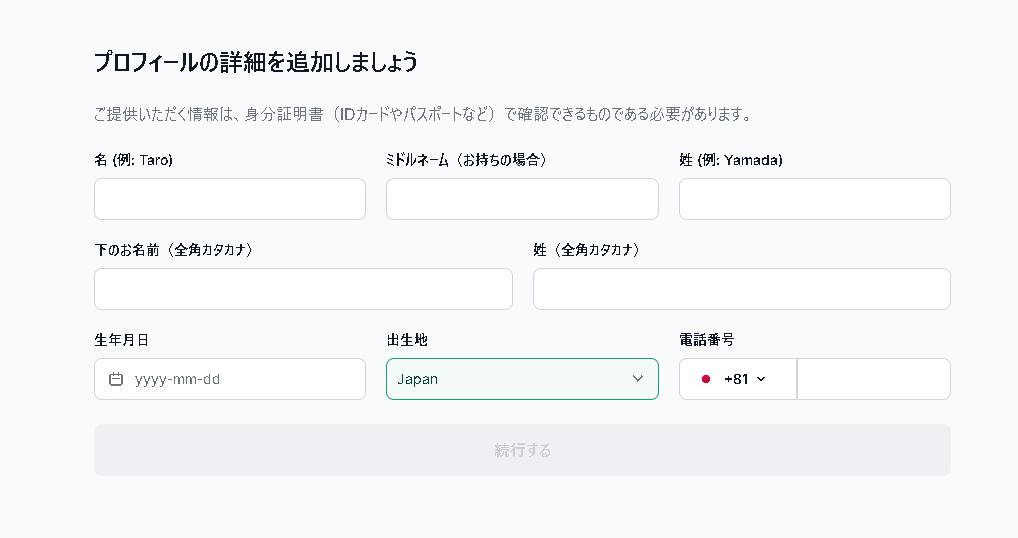Focus the ミドルネーム input field
The width and height of the screenshot is (1018, 538).
(522, 199)
